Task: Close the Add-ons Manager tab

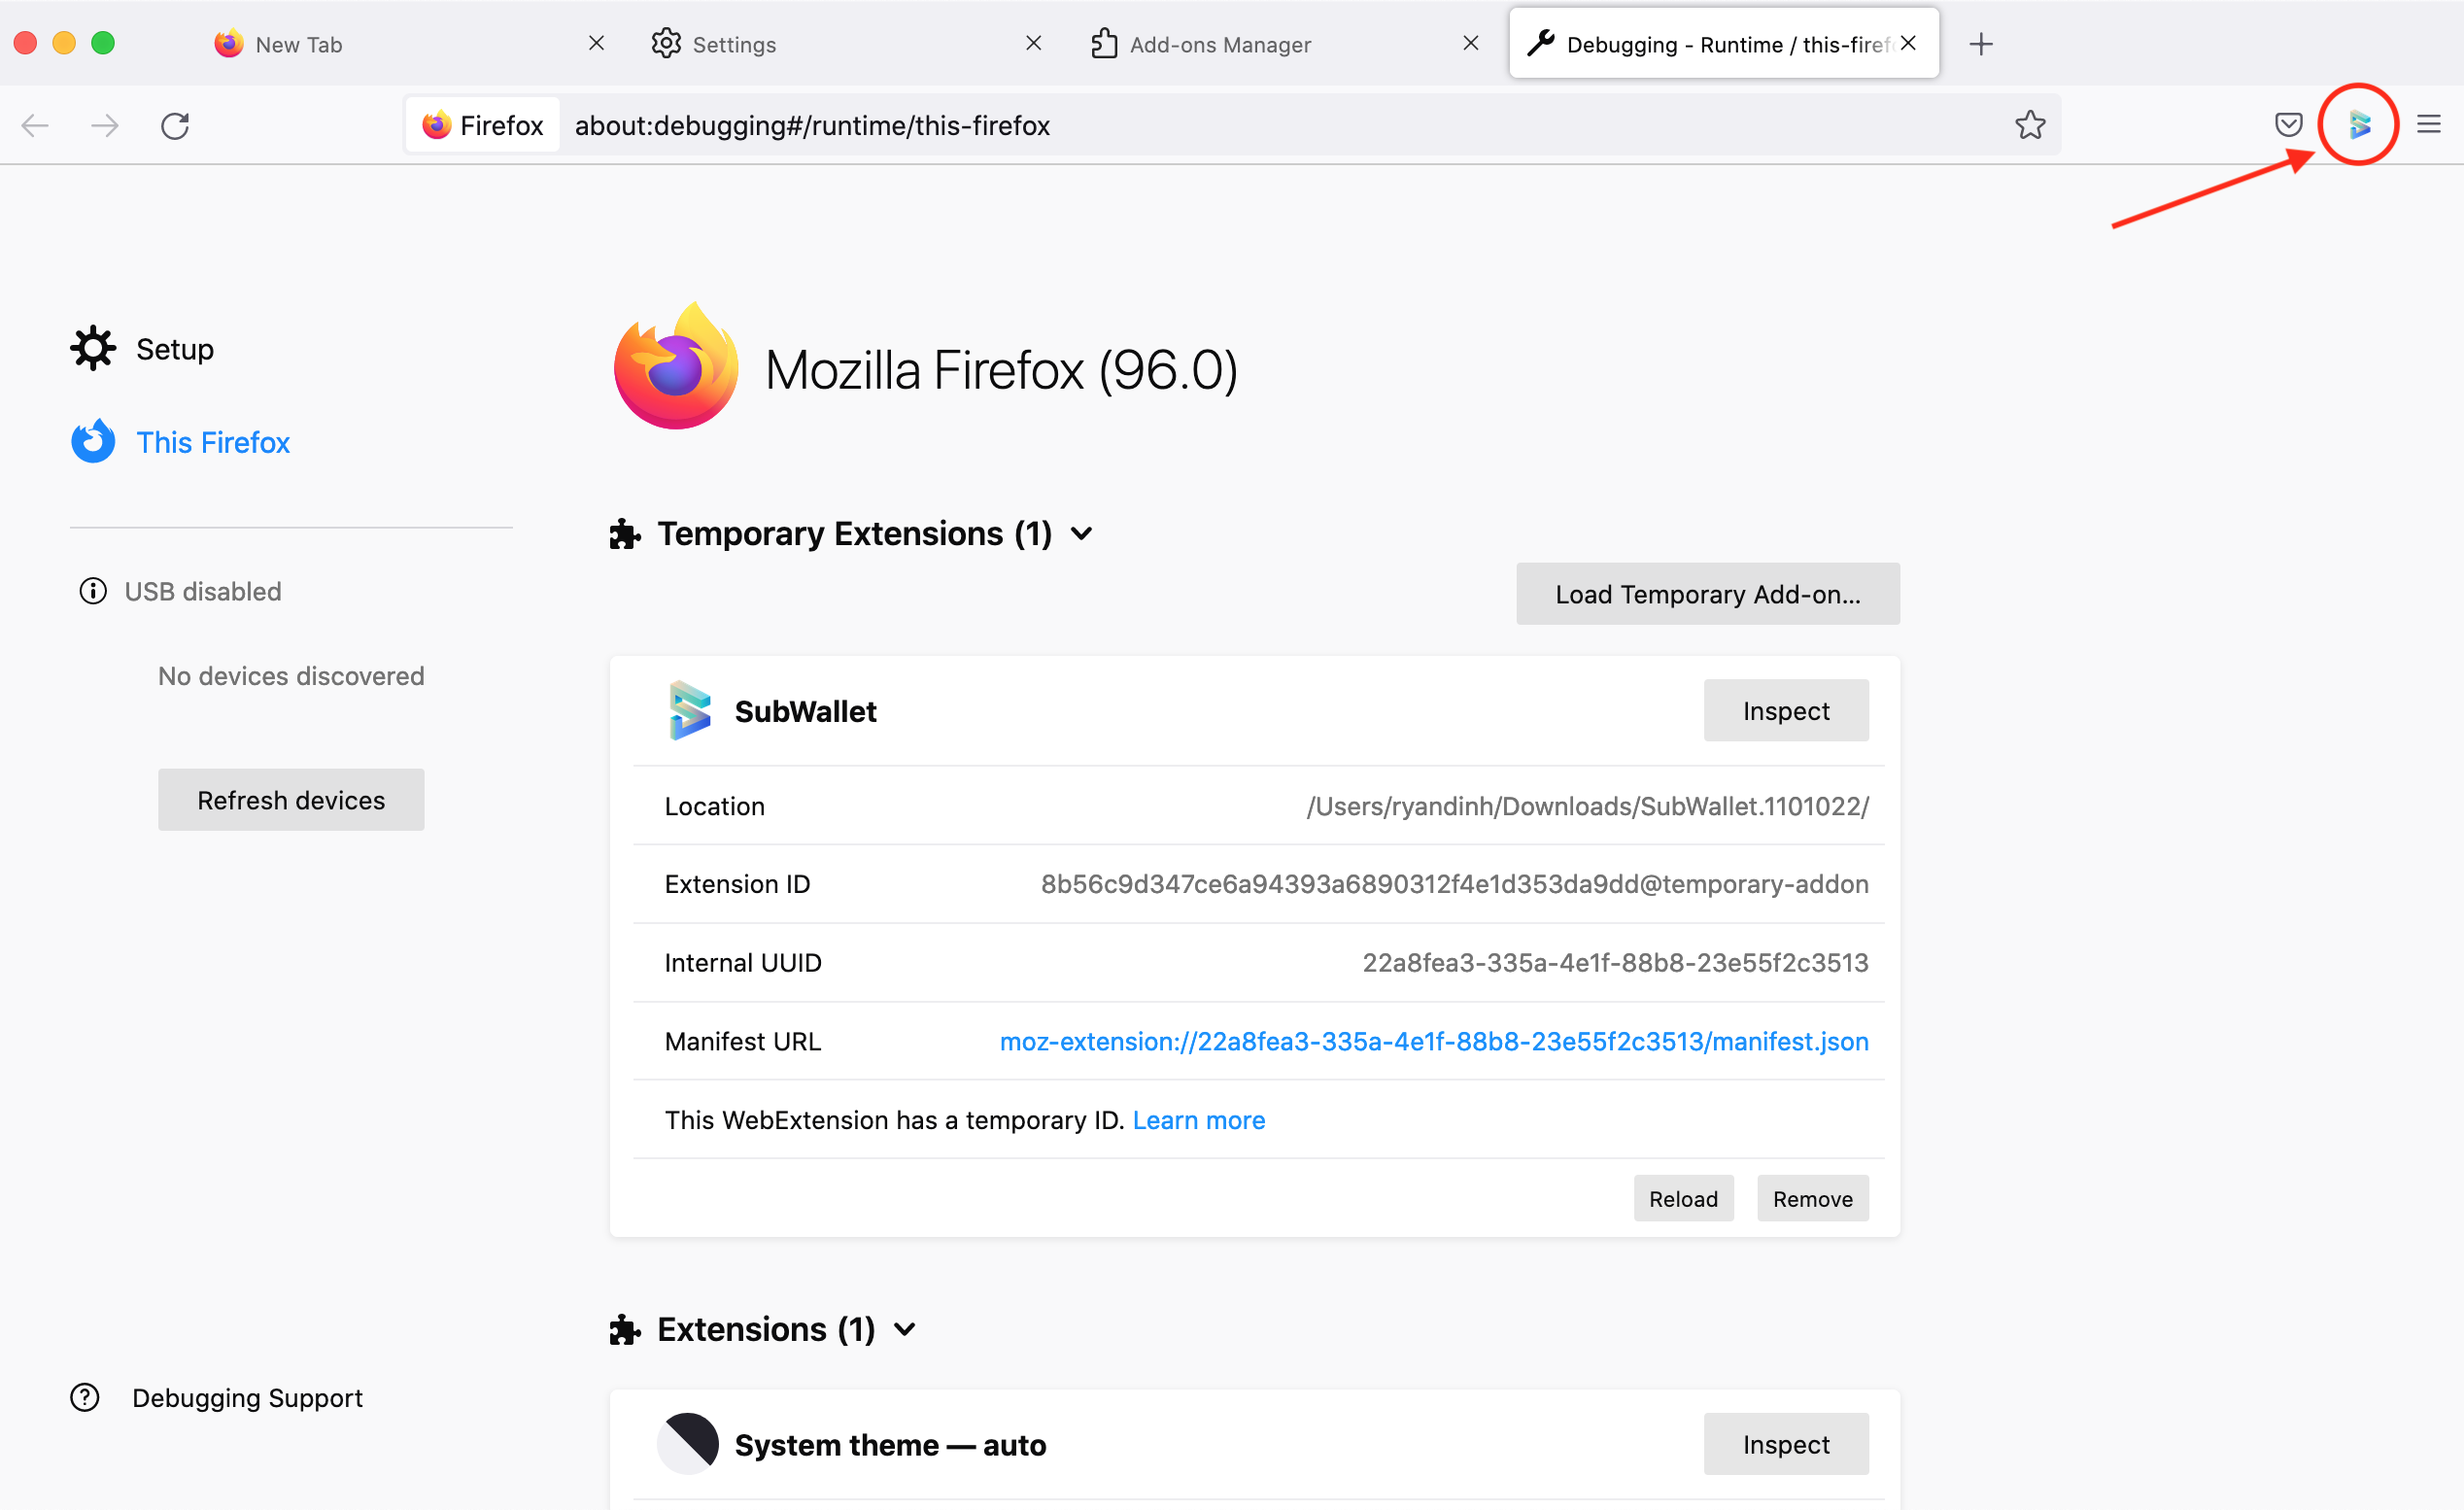Action: [x=1471, y=43]
